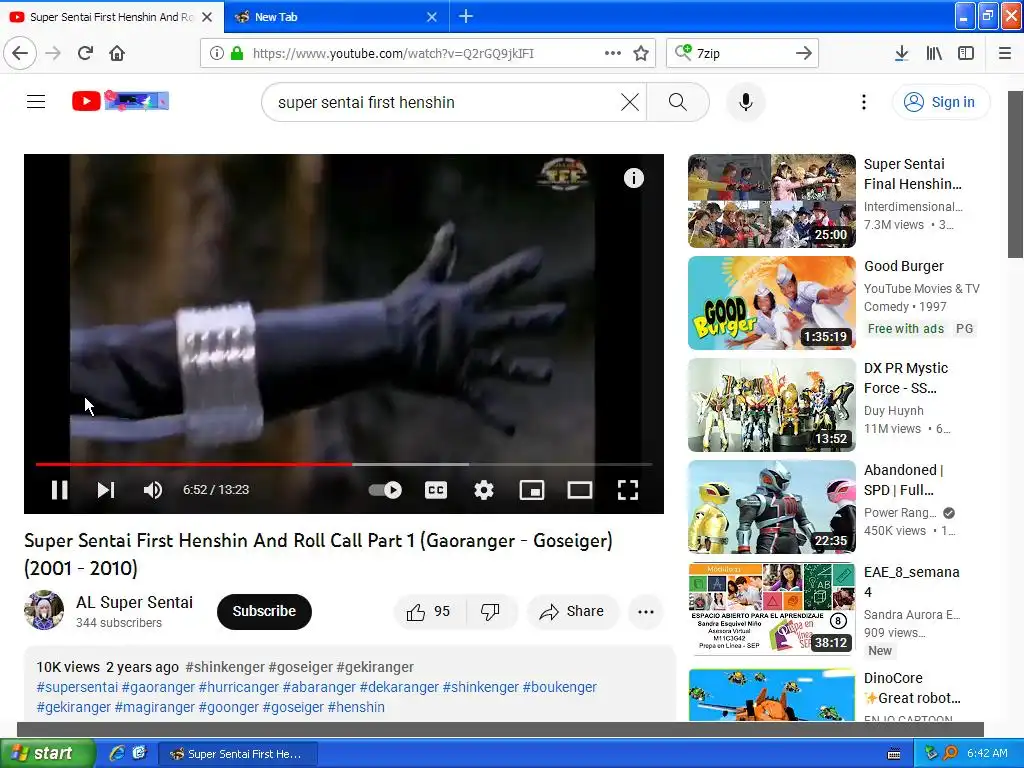Image resolution: width=1024 pixels, height=768 pixels.
Task: Submit 7zip search with arrow button
Action: [804, 53]
